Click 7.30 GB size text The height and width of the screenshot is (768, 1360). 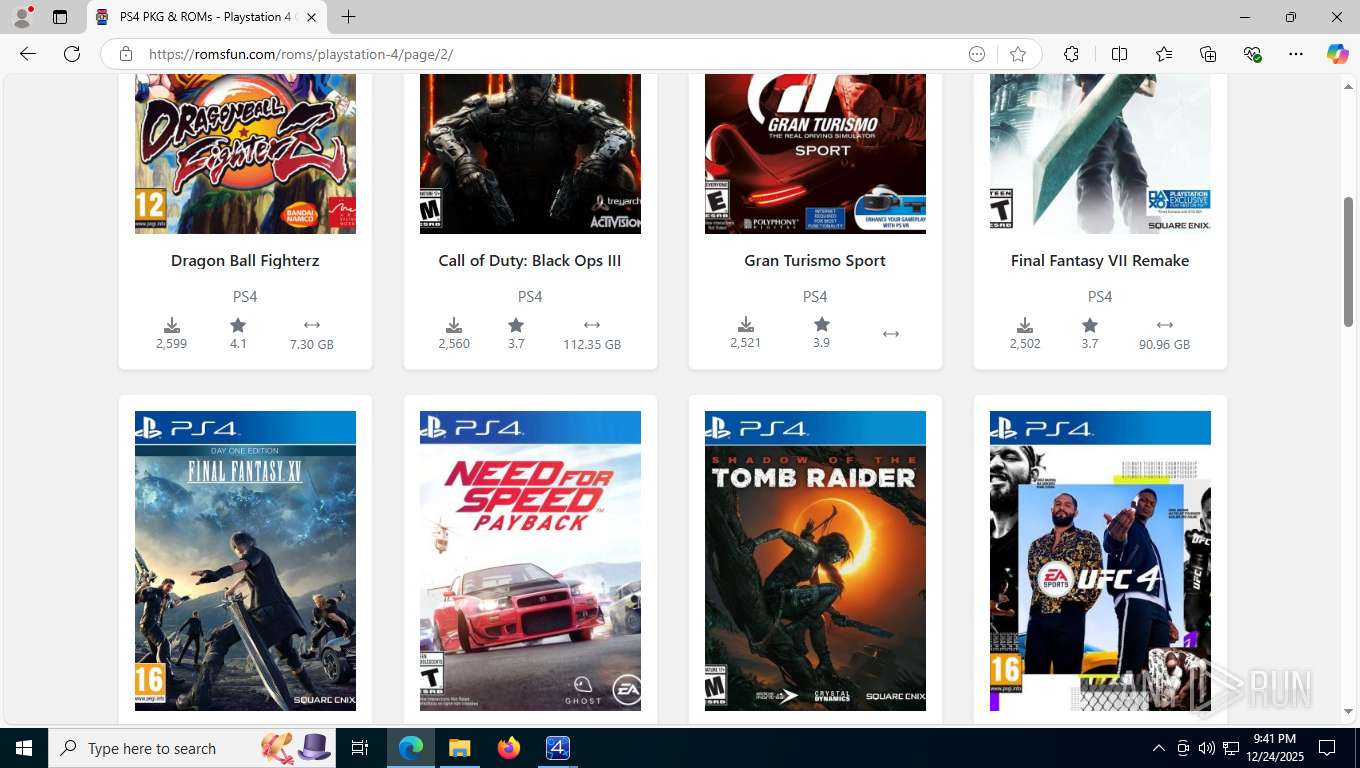coord(312,344)
